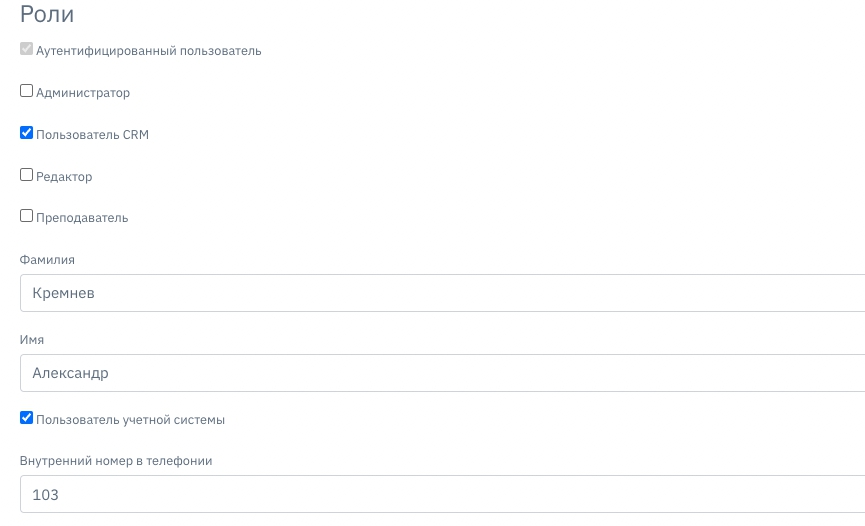This screenshot has width=865, height=526.
Task: Click into the Фамилия input box
Action: [x=442, y=293]
